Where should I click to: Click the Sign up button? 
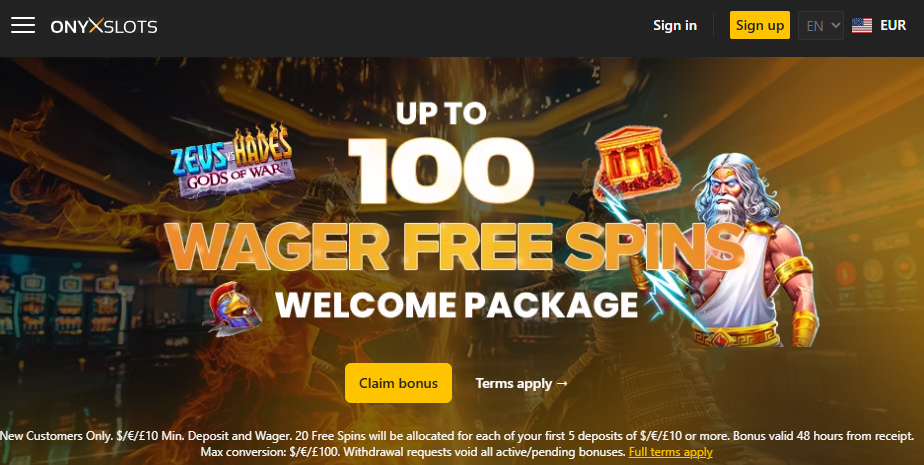point(760,25)
